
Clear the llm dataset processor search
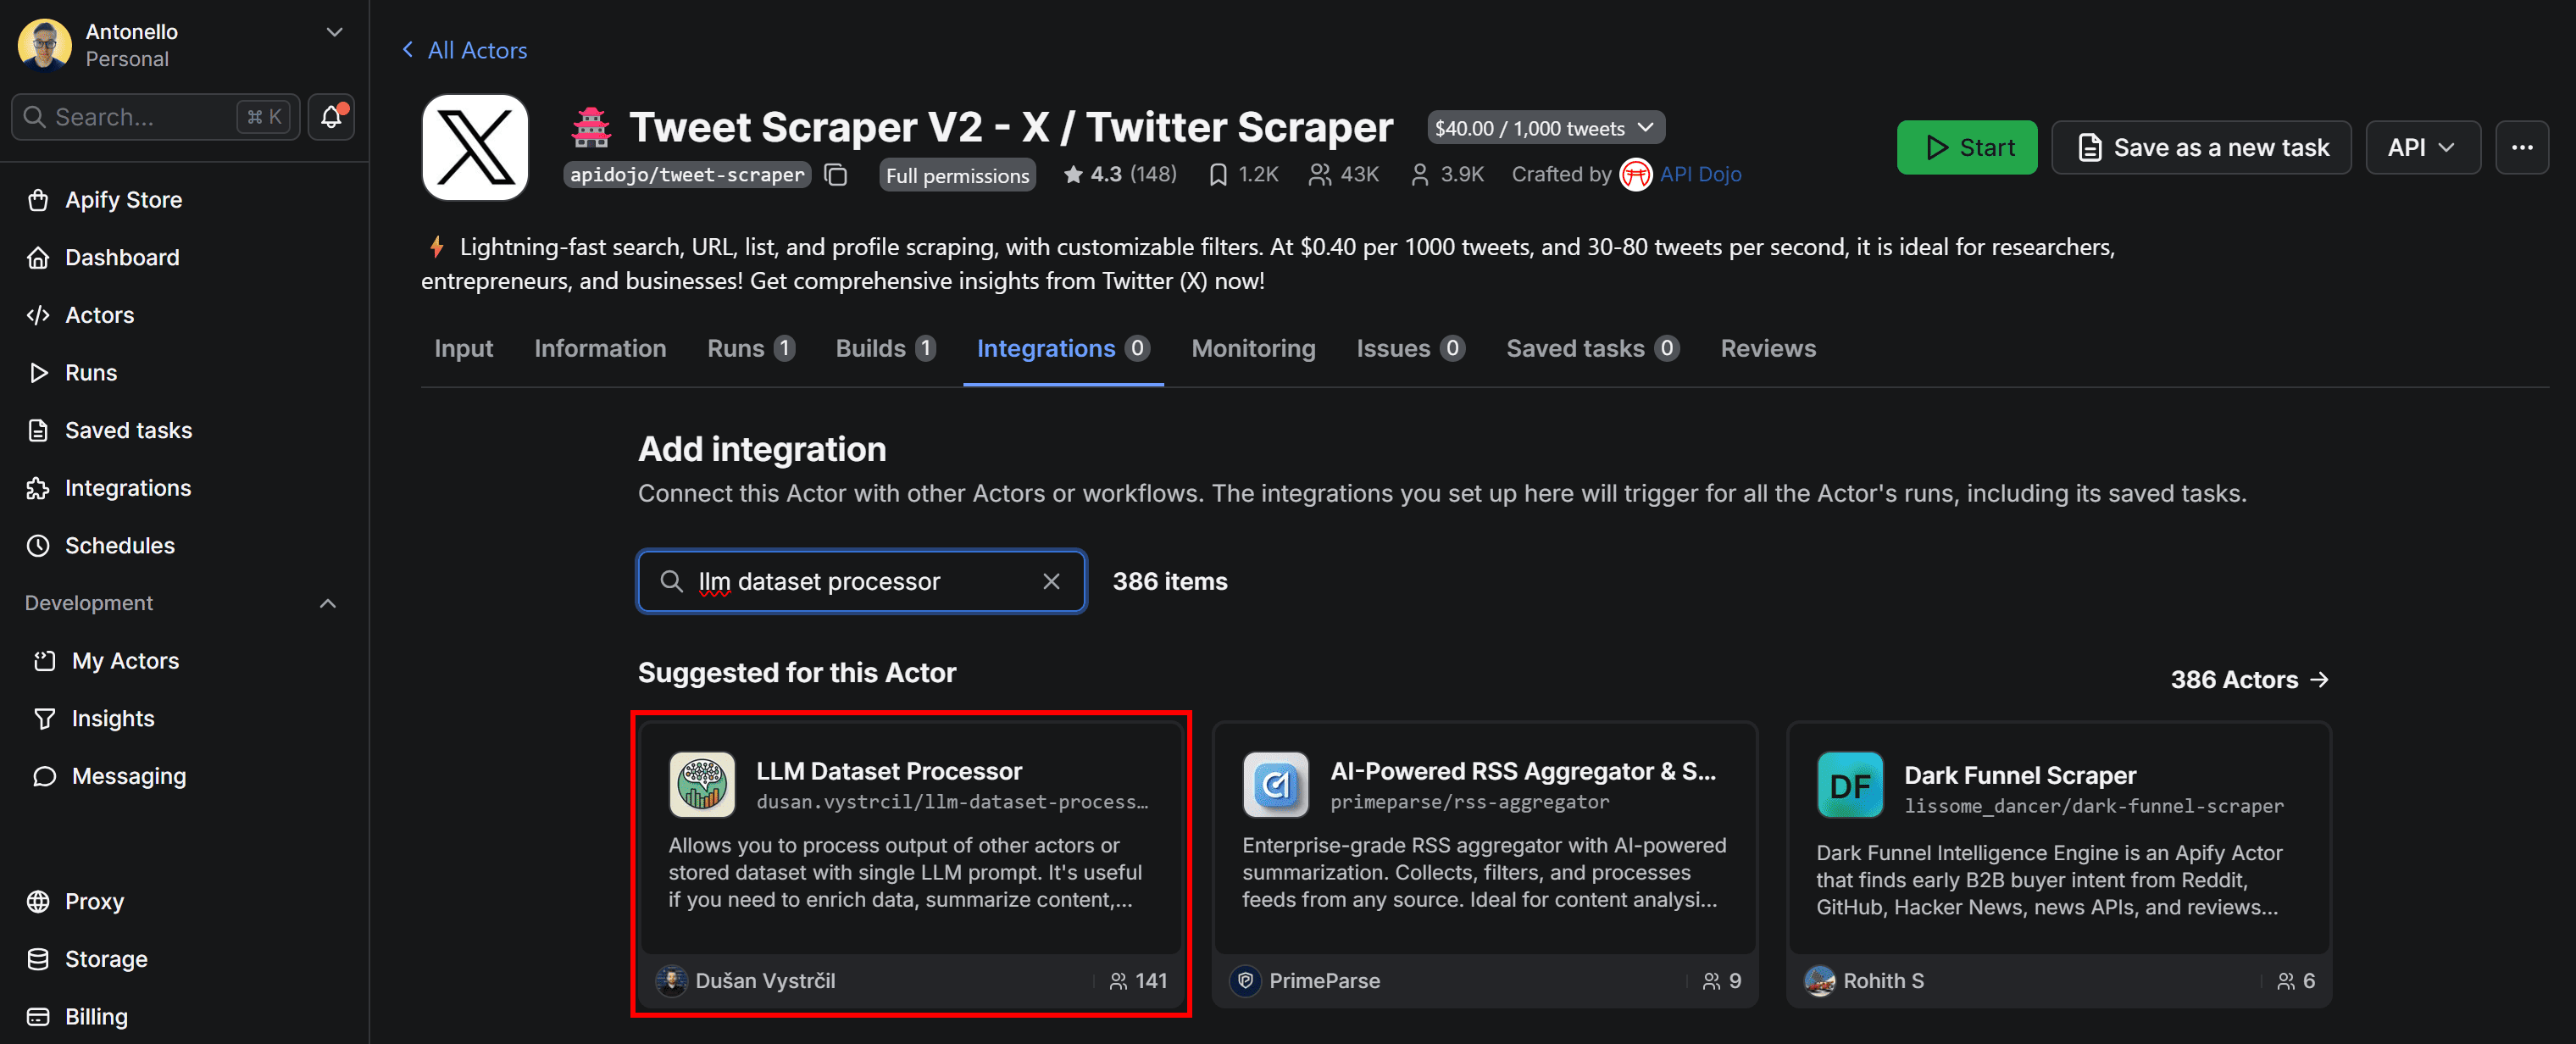(x=1052, y=581)
